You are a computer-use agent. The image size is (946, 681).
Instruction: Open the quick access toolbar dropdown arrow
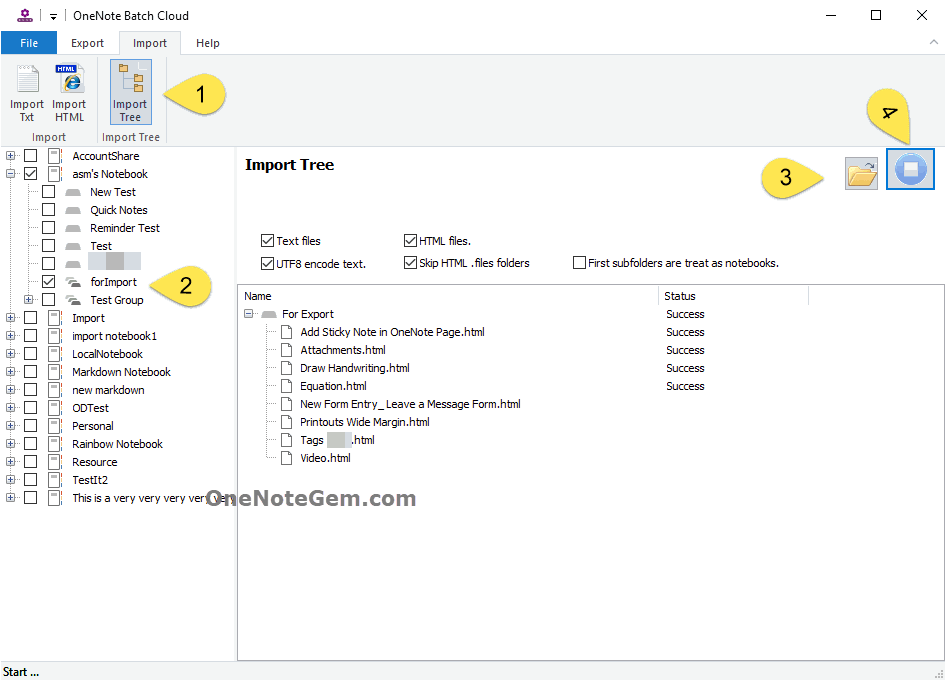click(x=53, y=16)
